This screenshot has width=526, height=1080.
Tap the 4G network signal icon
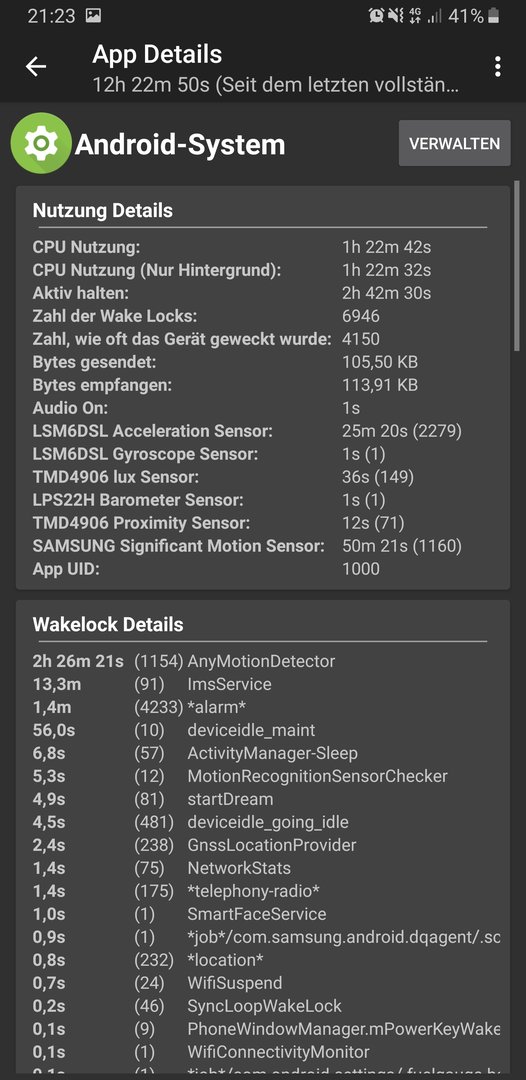click(415, 16)
